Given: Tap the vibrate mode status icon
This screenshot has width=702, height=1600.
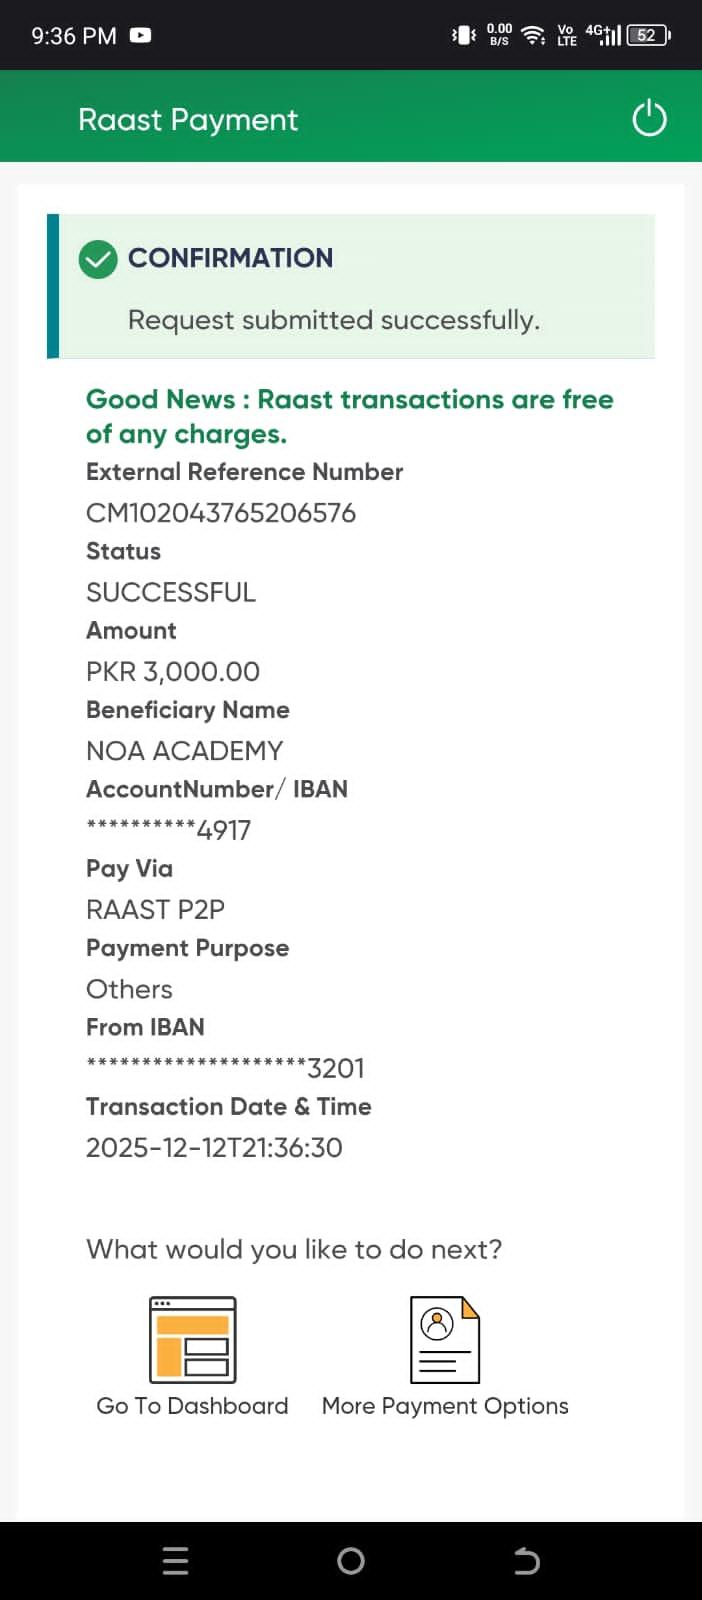Looking at the screenshot, I should tap(464, 35).
